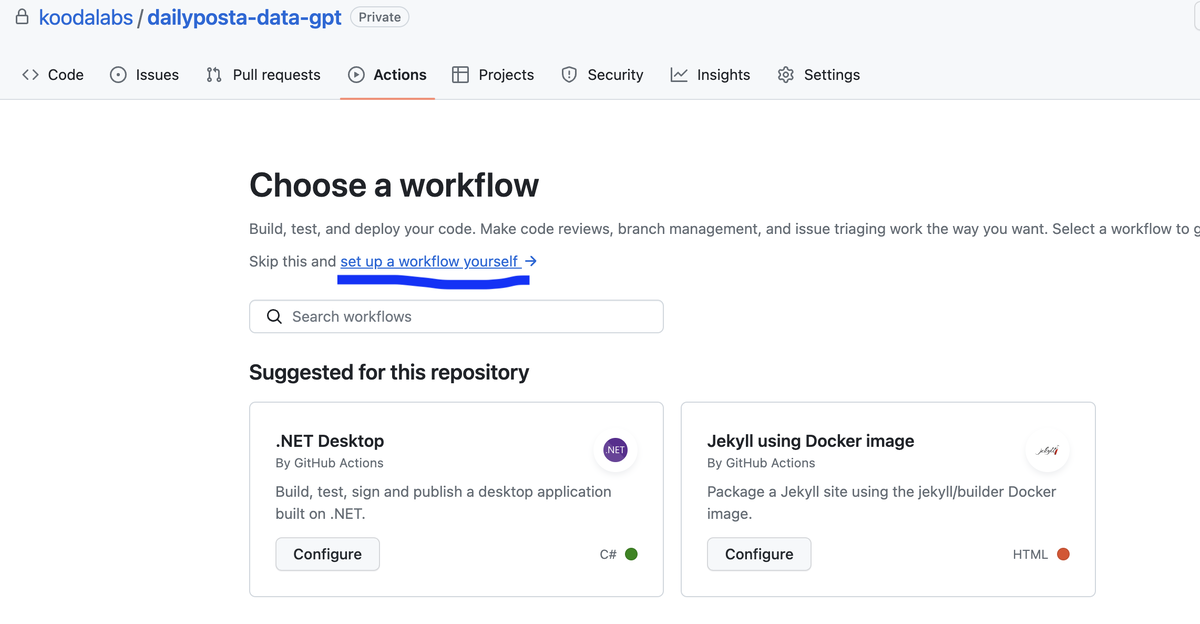Click the C# language label
The width and height of the screenshot is (1200, 624).
(608, 554)
